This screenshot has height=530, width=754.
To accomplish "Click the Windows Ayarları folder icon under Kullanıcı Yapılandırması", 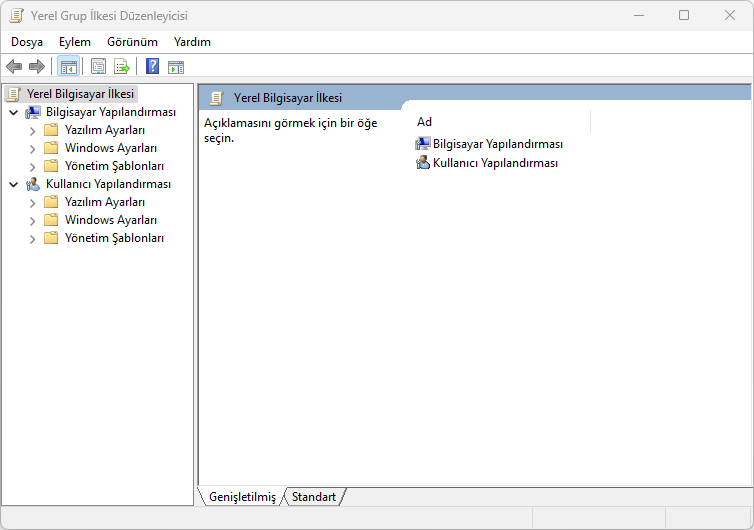I will pos(51,220).
